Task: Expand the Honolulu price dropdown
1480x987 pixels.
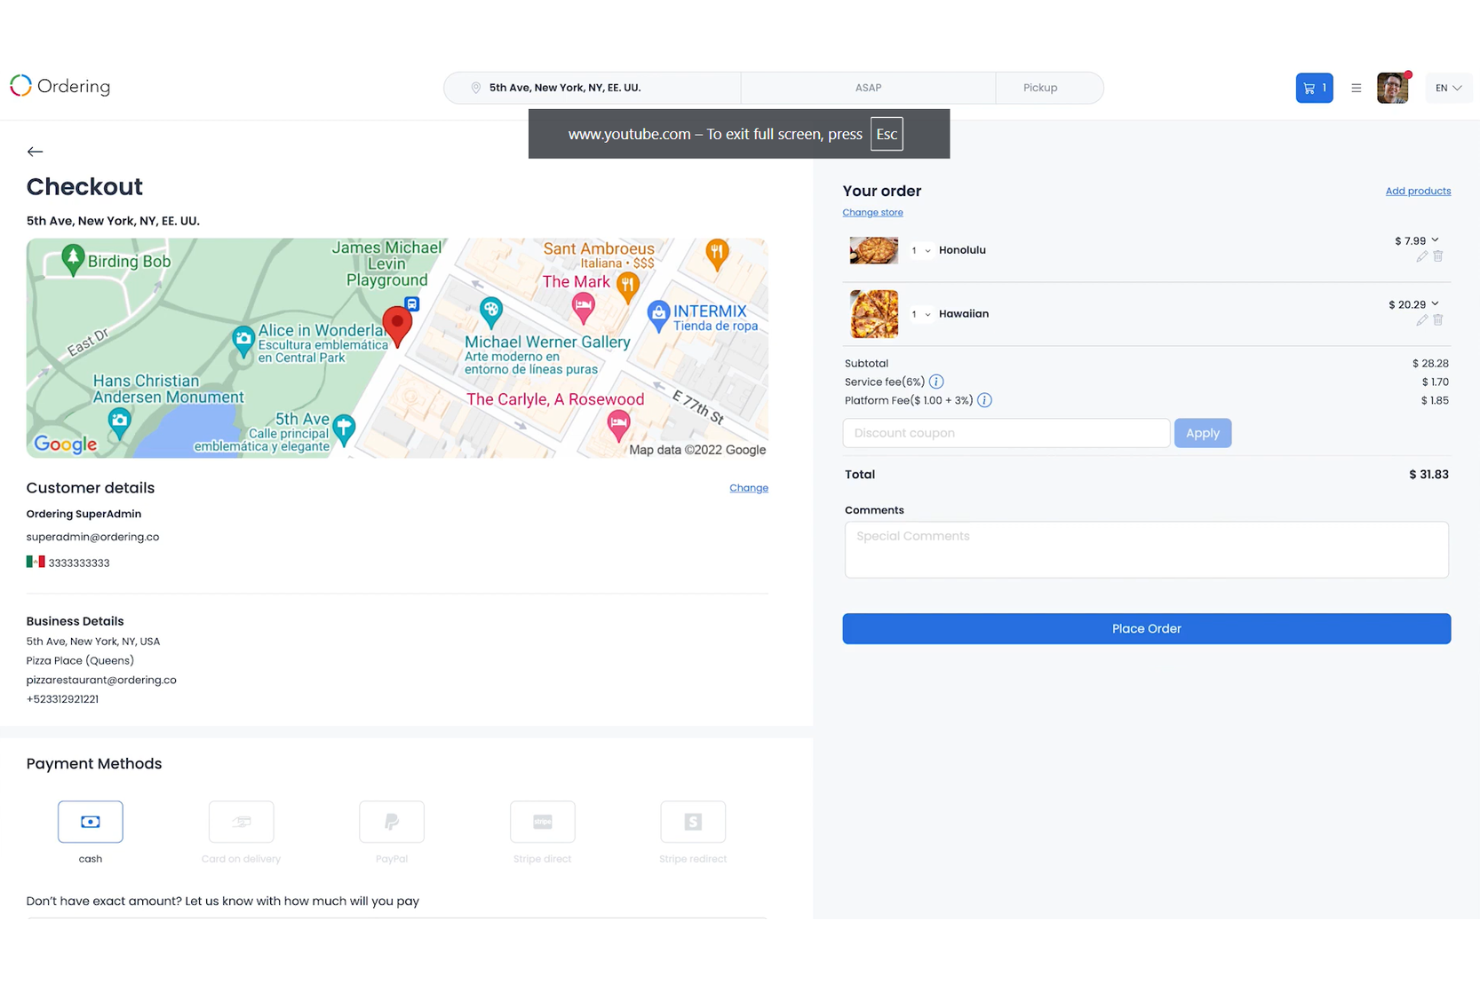Action: [1434, 240]
